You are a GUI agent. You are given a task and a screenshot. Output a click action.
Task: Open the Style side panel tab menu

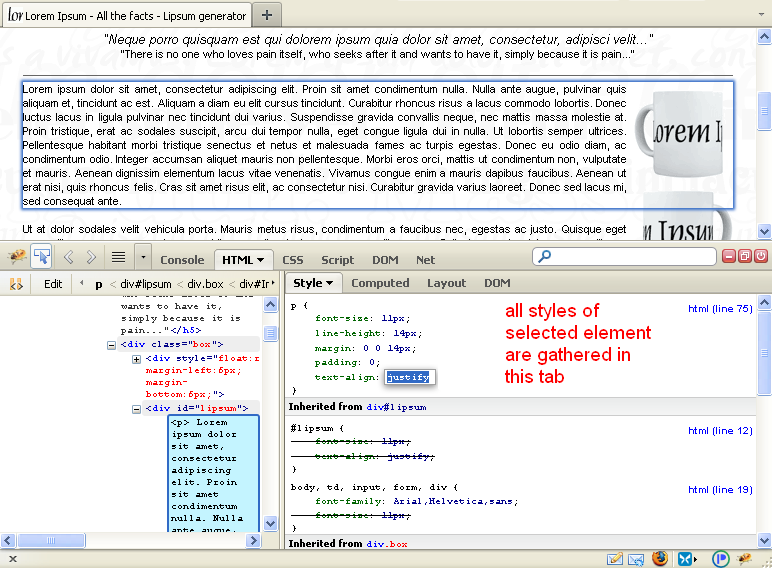pyautogui.click(x=313, y=283)
